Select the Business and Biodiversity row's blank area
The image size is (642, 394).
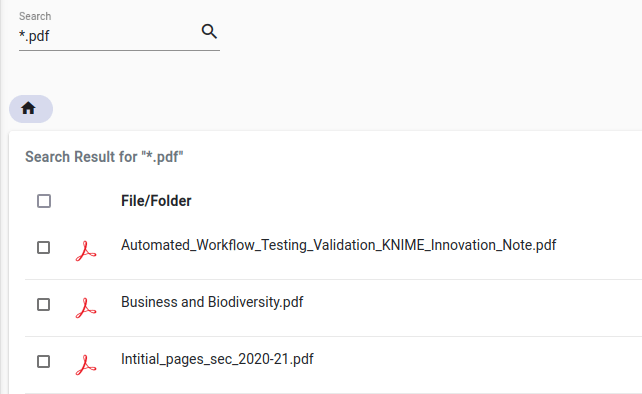click(x=471, y=308)
